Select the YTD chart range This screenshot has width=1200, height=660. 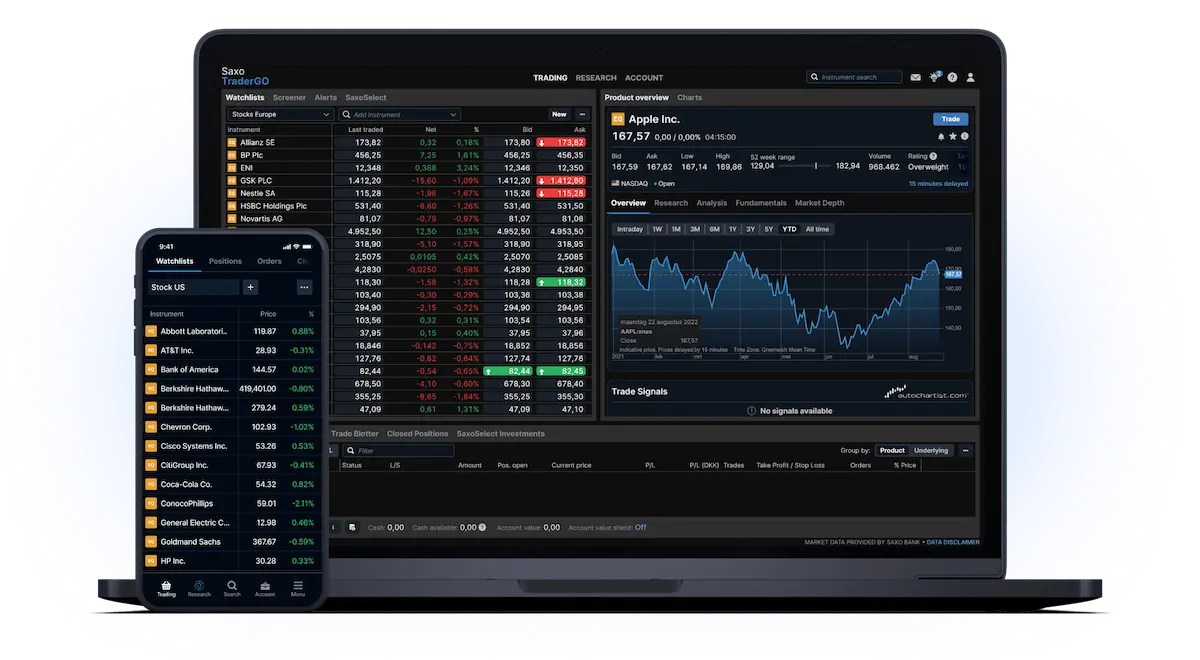coord(789,229)
